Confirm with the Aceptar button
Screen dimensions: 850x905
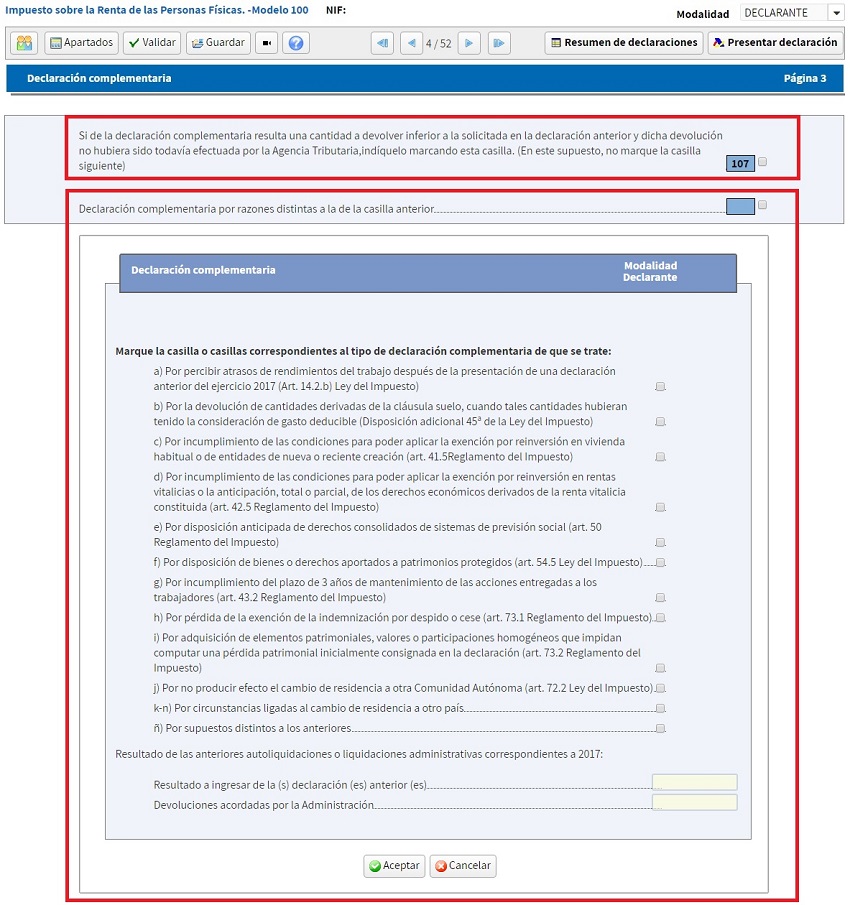pos(394,866)
